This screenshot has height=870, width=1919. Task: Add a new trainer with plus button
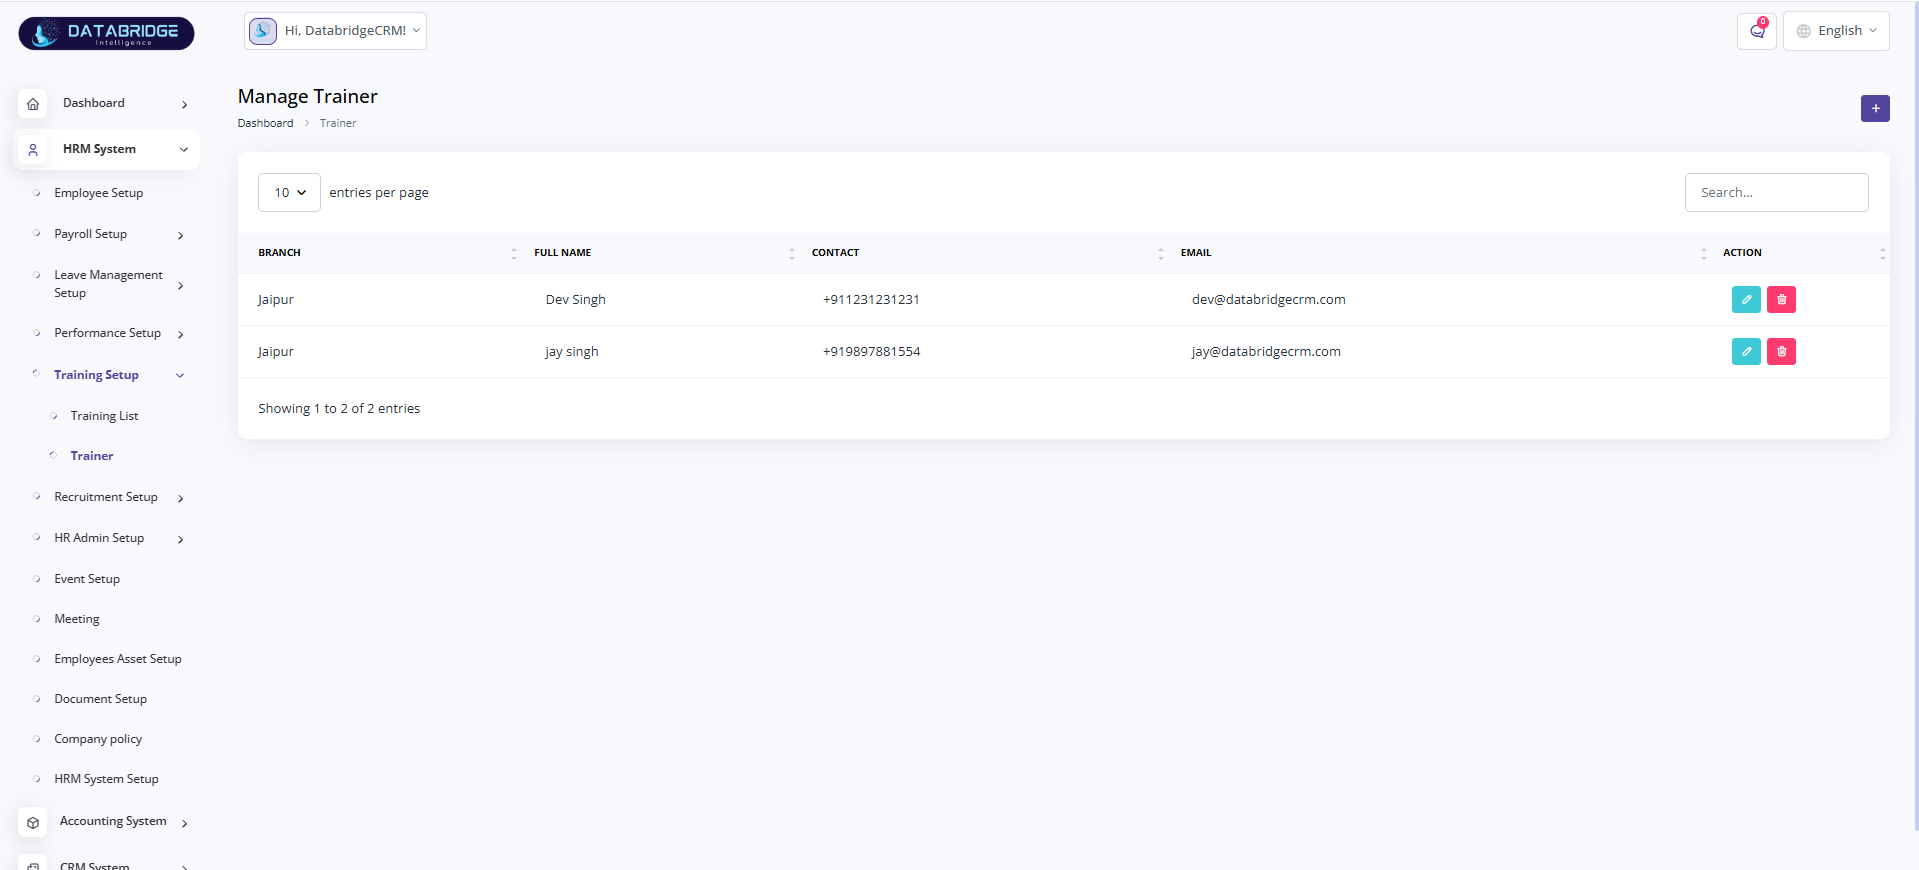click(1875, 108)
